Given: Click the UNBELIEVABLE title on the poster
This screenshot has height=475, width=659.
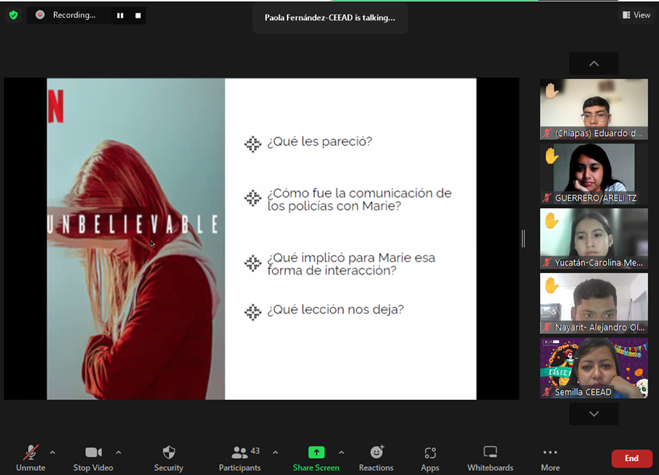Looking at the screenshot, I should click(x=133, y=224).
